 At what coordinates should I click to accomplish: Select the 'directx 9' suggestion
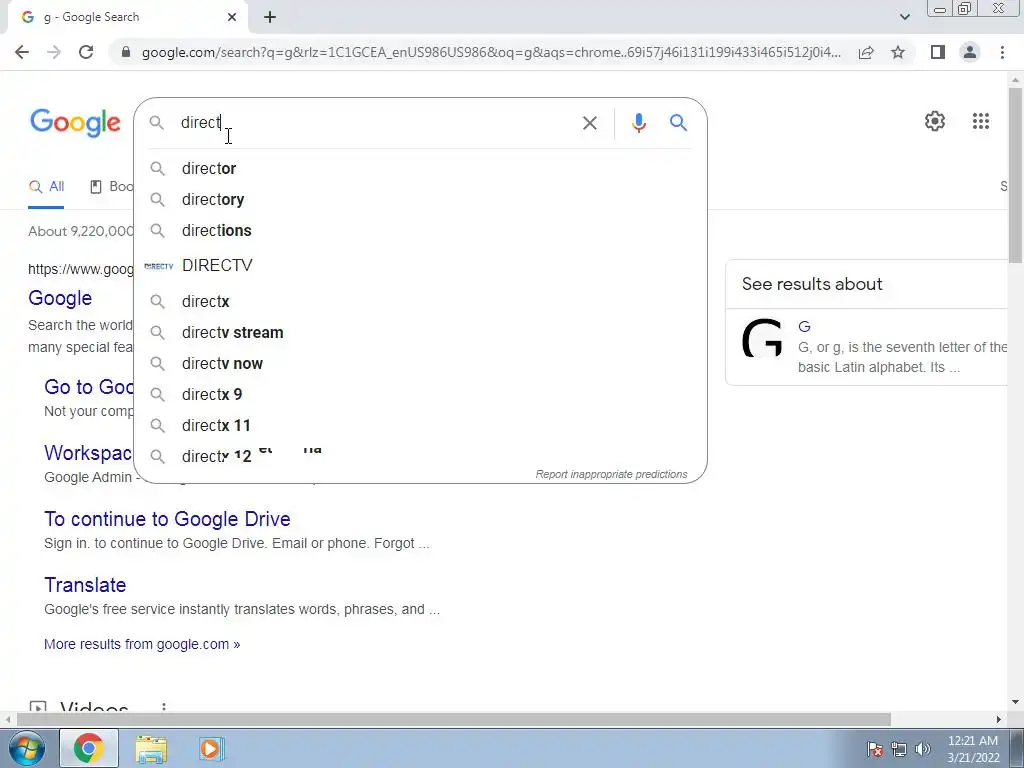click(420, 394)
